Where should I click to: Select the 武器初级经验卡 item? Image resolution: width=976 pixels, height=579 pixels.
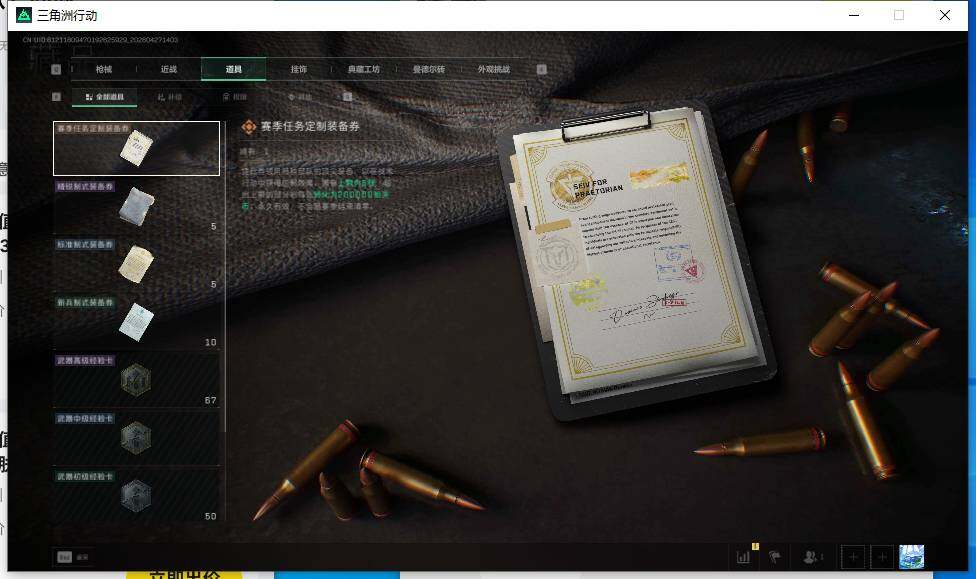[x=136, y=496]
